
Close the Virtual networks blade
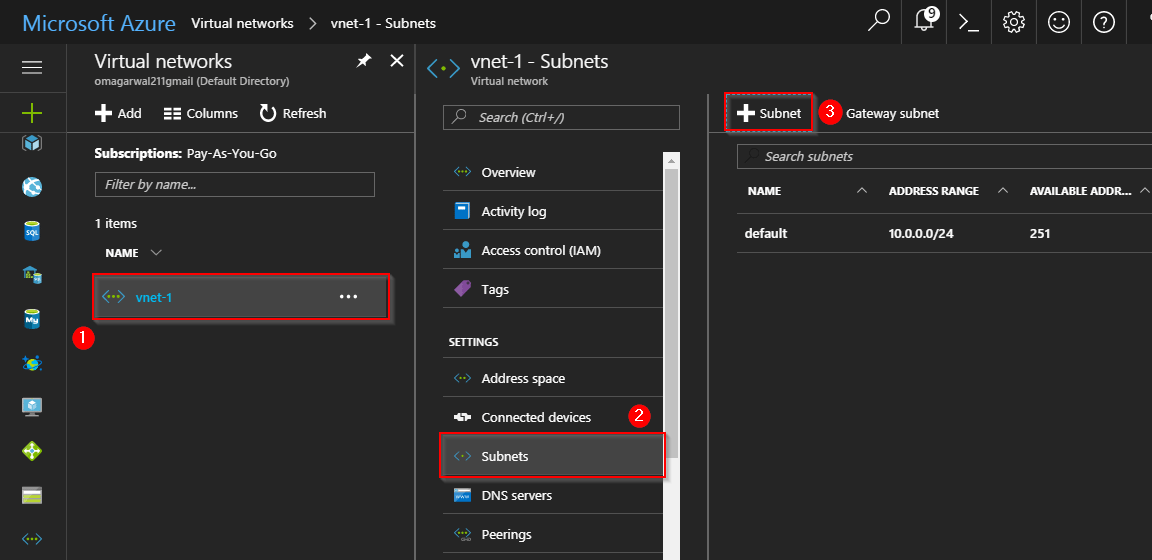(397, 62)
